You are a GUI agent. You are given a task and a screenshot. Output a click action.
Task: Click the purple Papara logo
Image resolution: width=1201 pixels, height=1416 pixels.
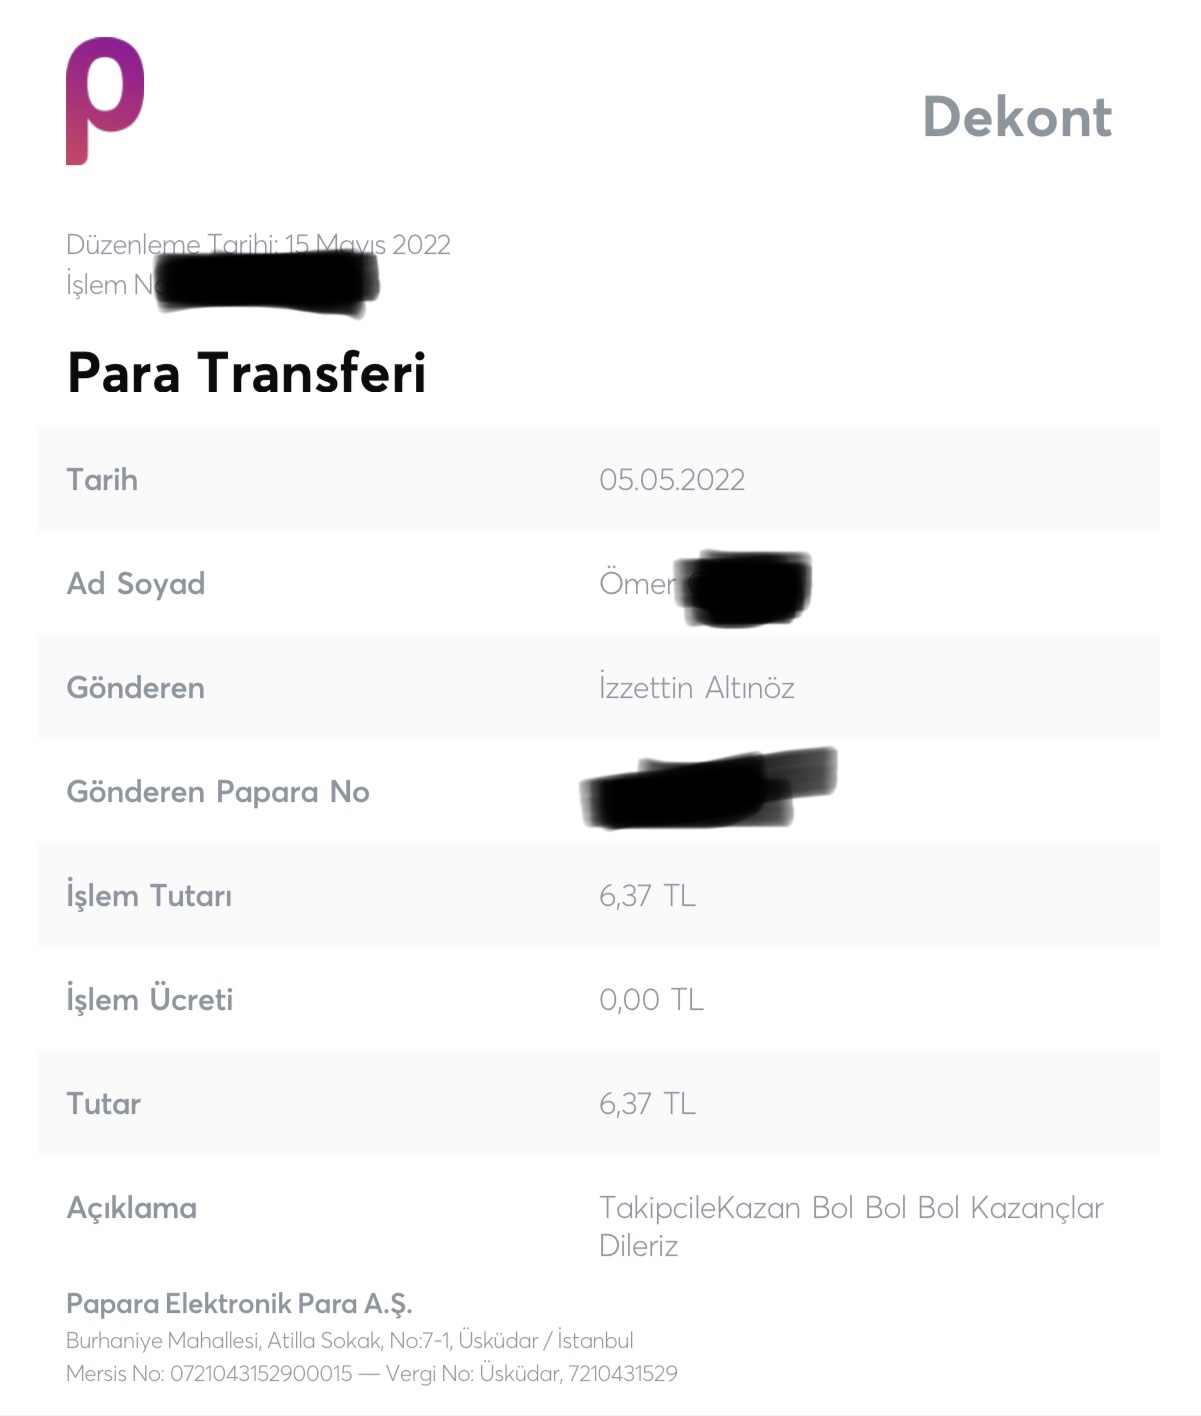(x=105, y=100)
